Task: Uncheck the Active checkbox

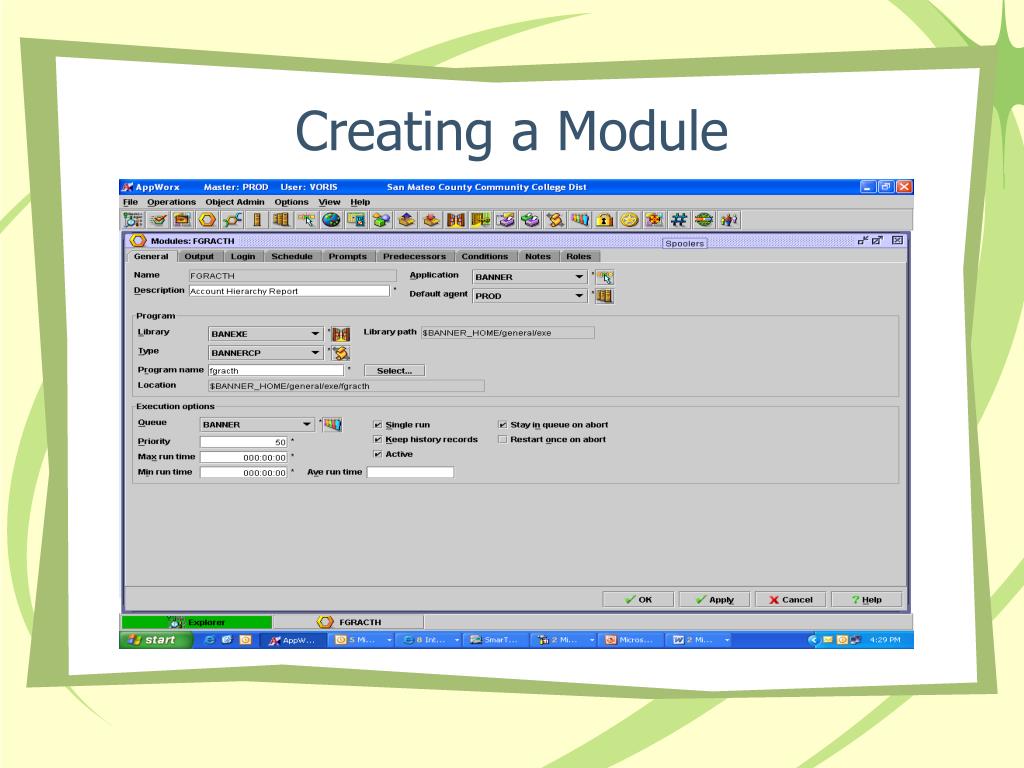Action: (377, 454)
